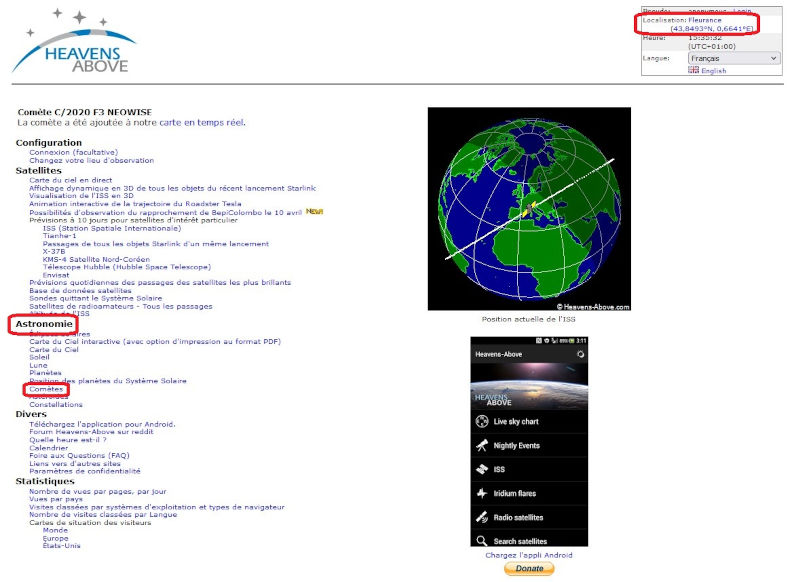Click the Astronomie section heading
The height and width of the screenshot is (582, 790).
coord(44,324)
